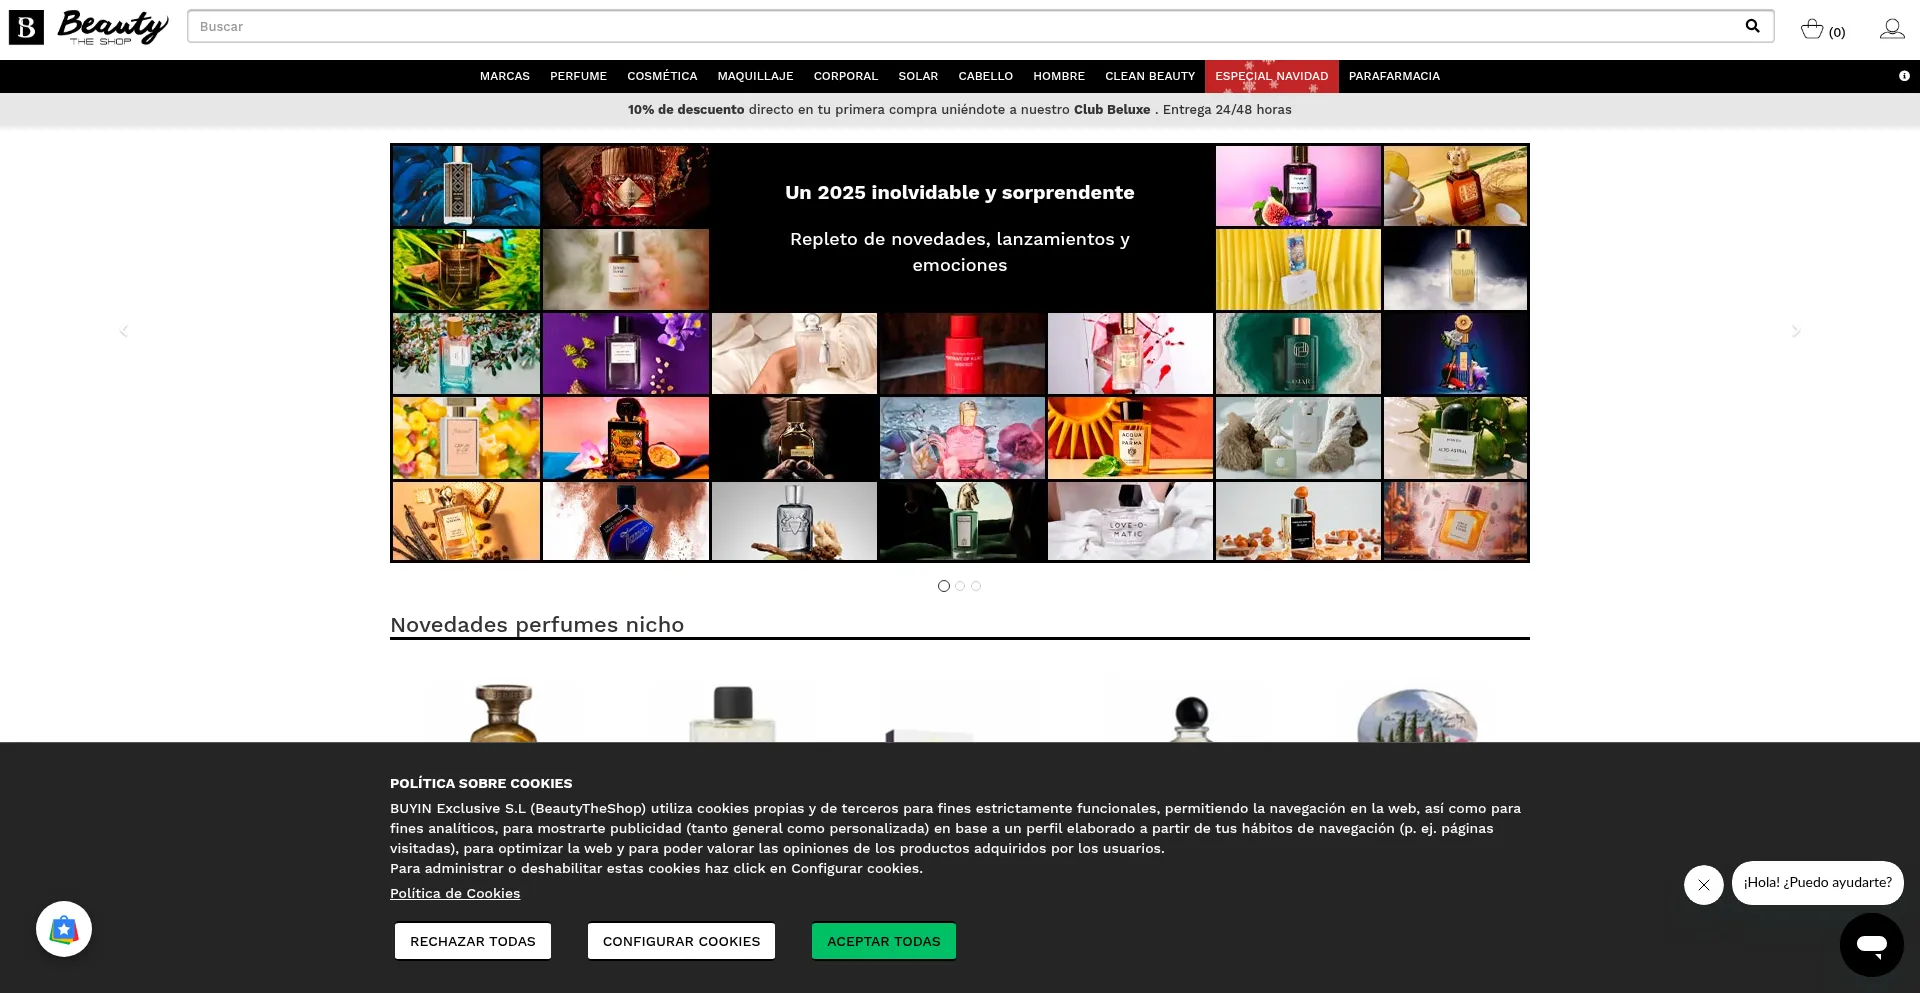The width and height of the screenshot is (1920, 993).
Task: Select the first carousel dot indicator
Action: point(944,586)
